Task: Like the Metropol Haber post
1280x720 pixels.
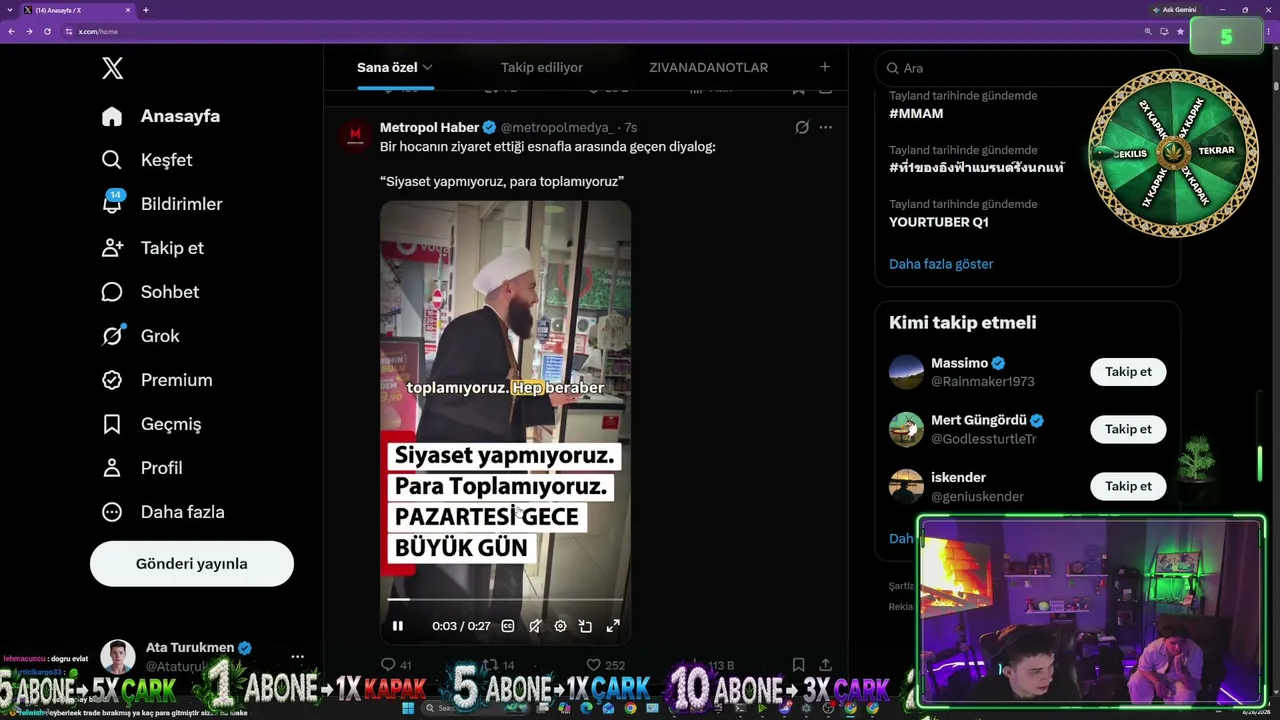Action: [605, 665]
